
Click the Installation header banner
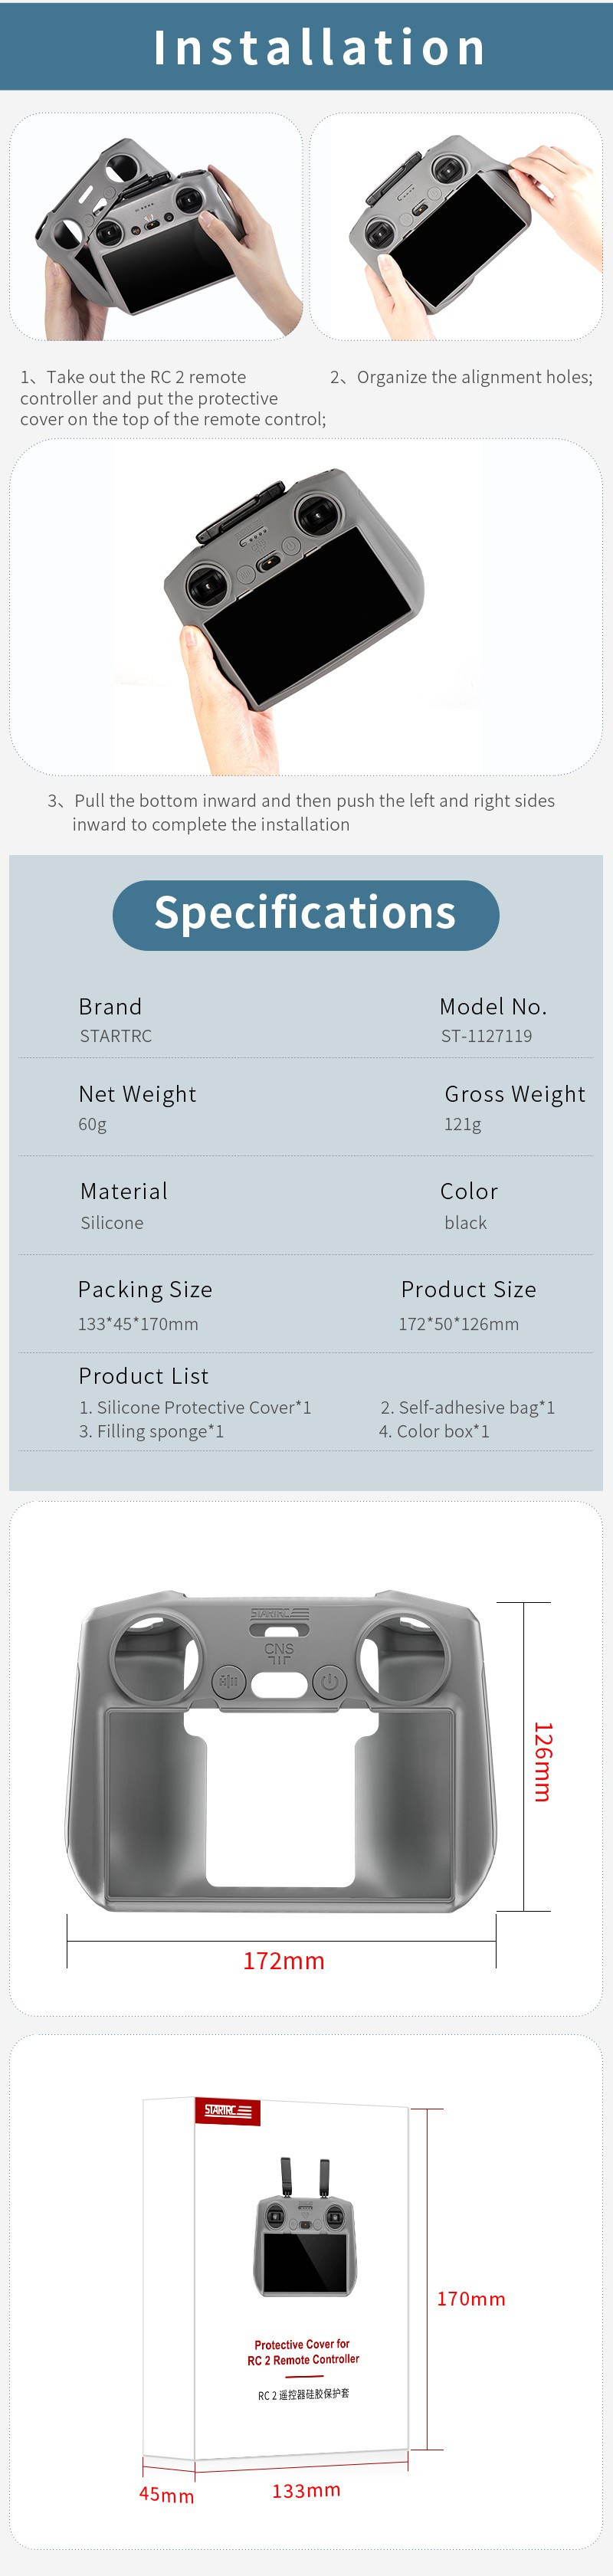pos(306,46)
